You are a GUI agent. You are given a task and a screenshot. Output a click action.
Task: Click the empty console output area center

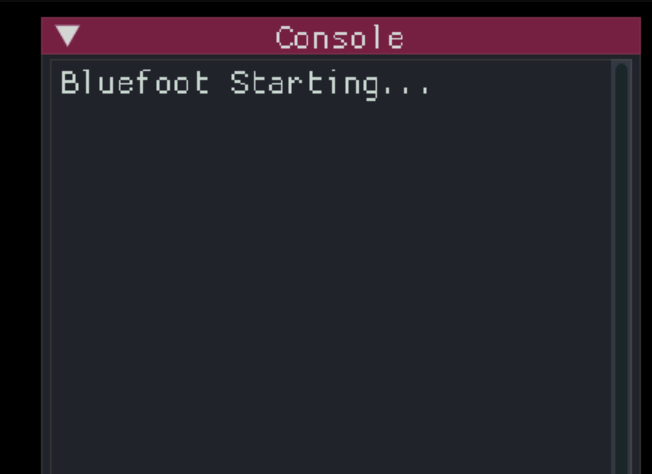click(330, 270)
